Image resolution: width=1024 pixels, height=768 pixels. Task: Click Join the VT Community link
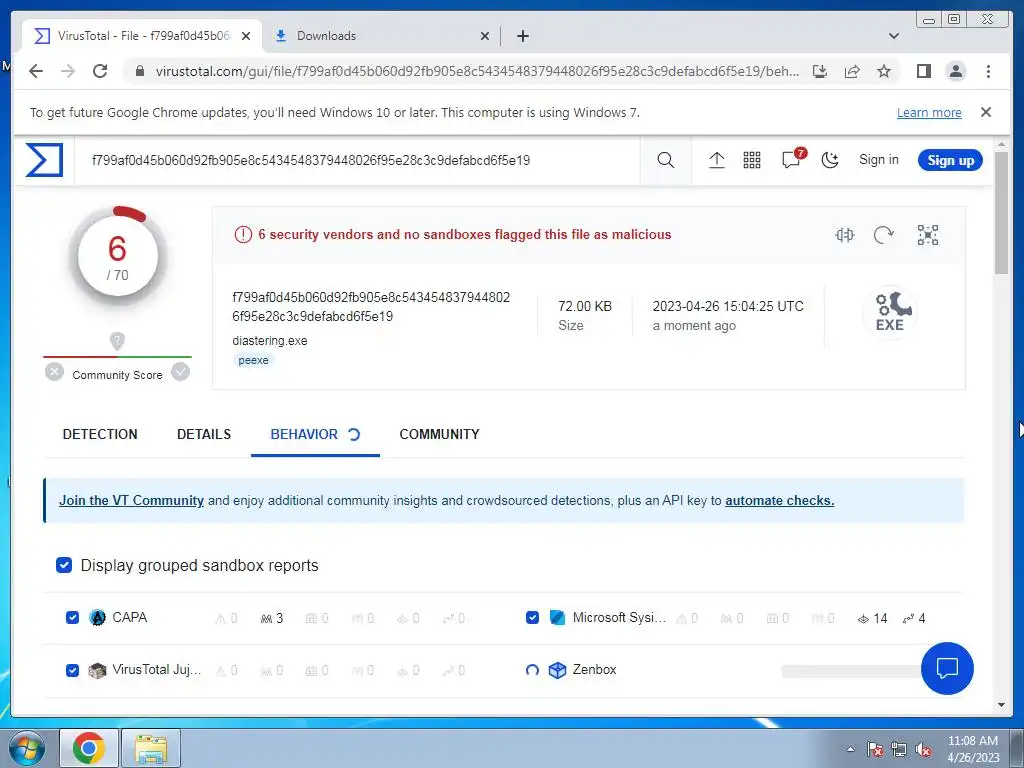(x=131, y=500)
